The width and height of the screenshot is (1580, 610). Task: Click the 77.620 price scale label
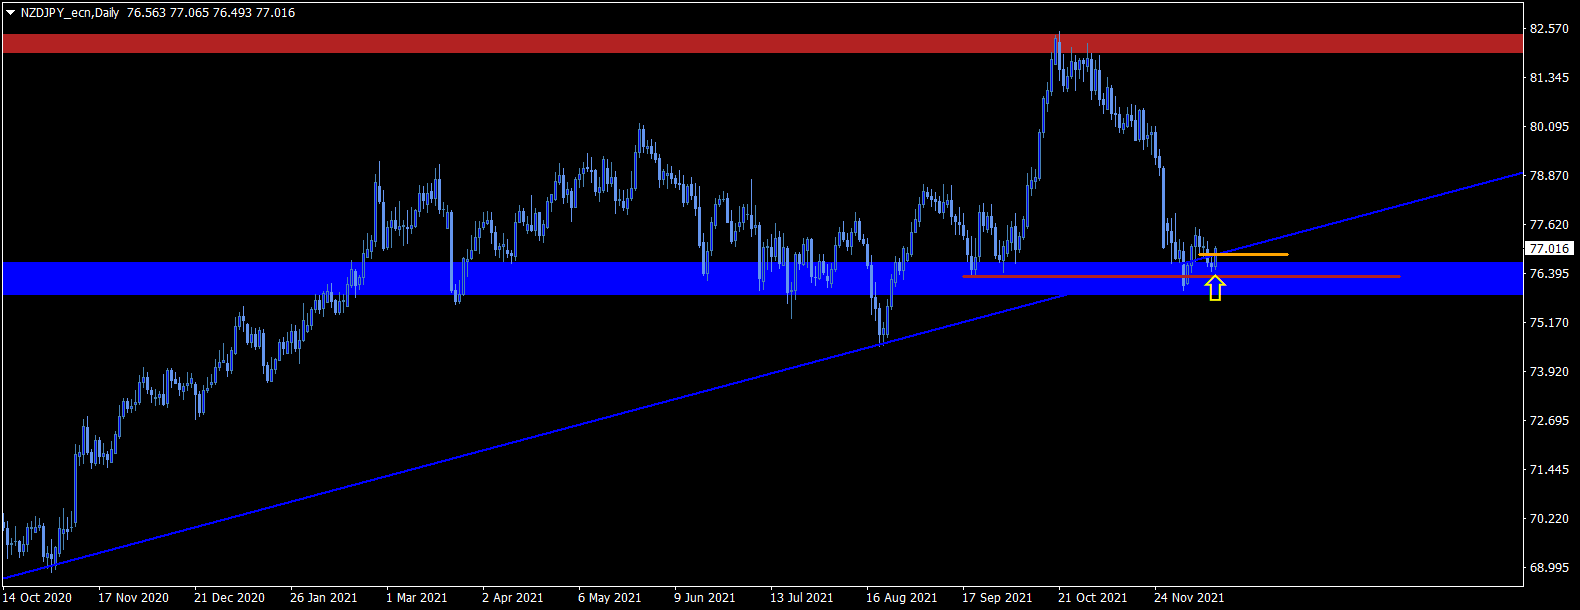tap(1549, 225)
